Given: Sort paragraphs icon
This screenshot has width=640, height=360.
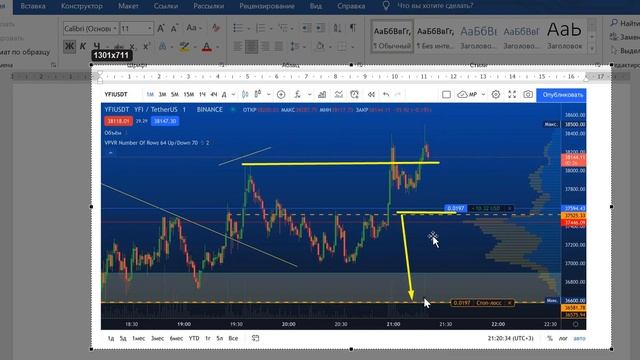Looking at the screenshot, I should pyautogui.click(x=337, y=28).
